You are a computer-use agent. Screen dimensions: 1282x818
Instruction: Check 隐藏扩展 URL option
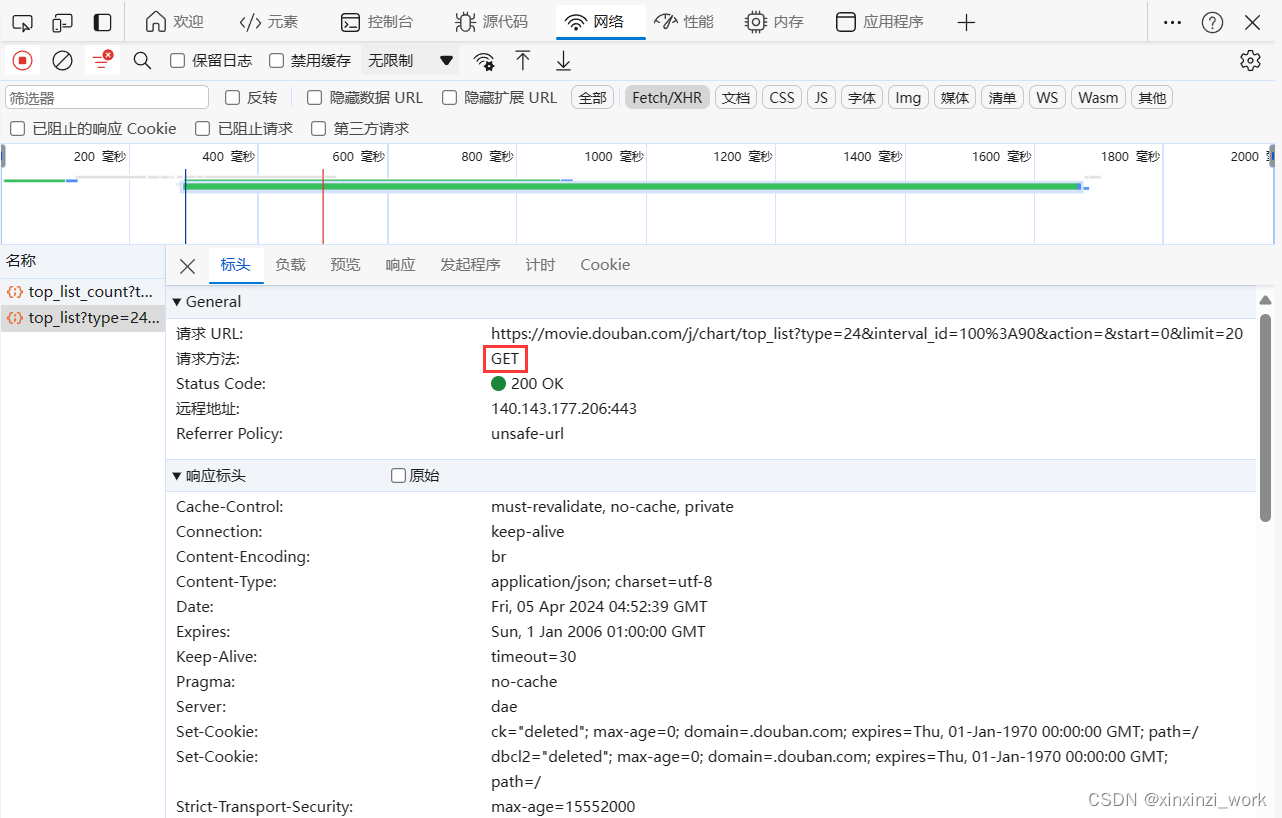pyautogui.click(x=449, y=97)
